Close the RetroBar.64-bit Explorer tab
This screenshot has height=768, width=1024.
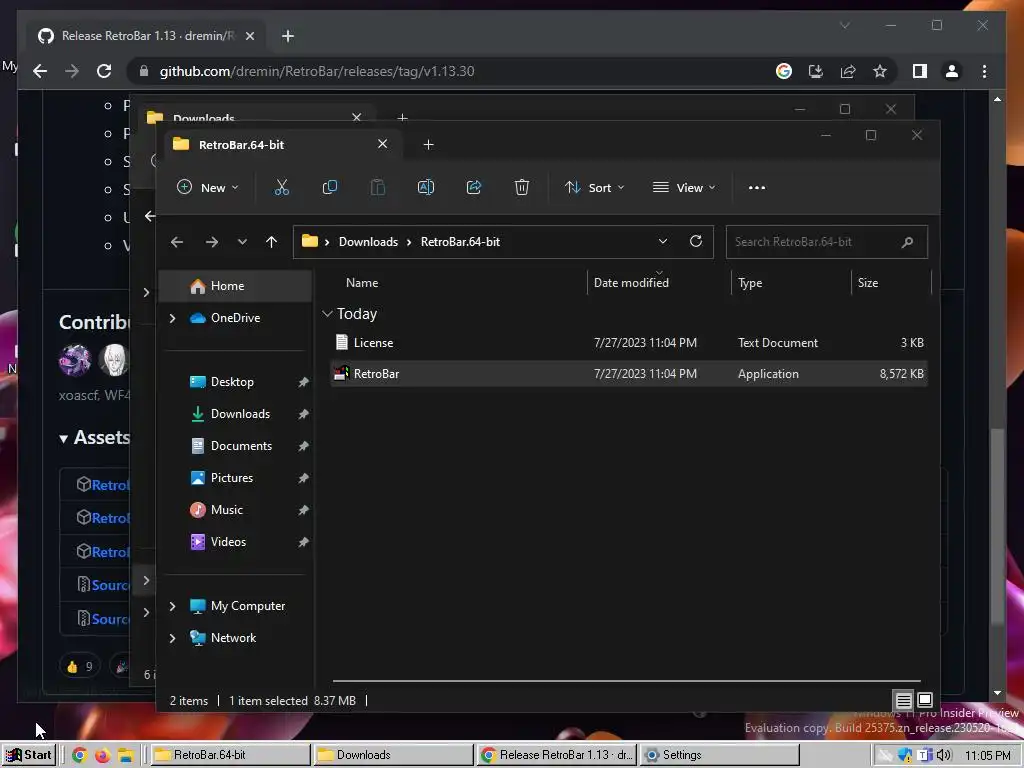click(x=383, y=144)
